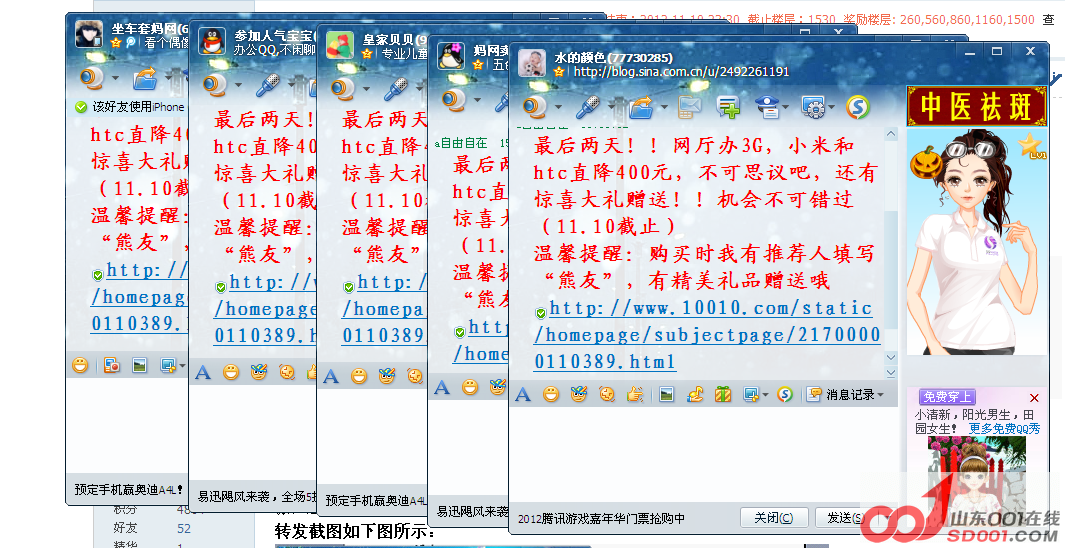Click the 免费穿上 button

[x=947, y=397]
